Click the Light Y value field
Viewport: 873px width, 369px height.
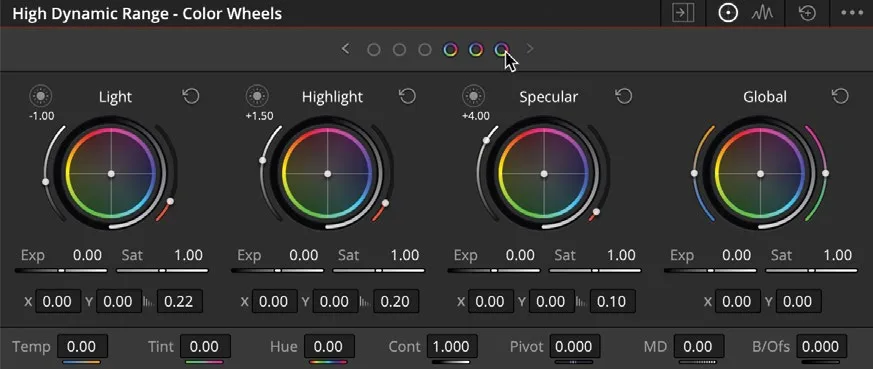click(x=119, y=302)
